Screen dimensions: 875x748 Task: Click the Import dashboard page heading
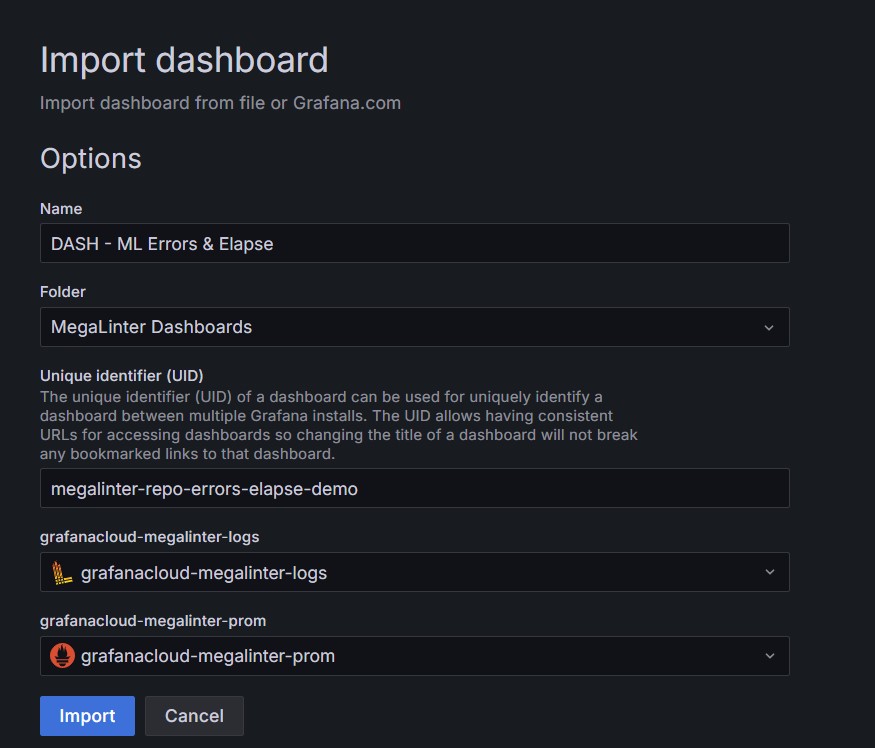pos(184,60)
